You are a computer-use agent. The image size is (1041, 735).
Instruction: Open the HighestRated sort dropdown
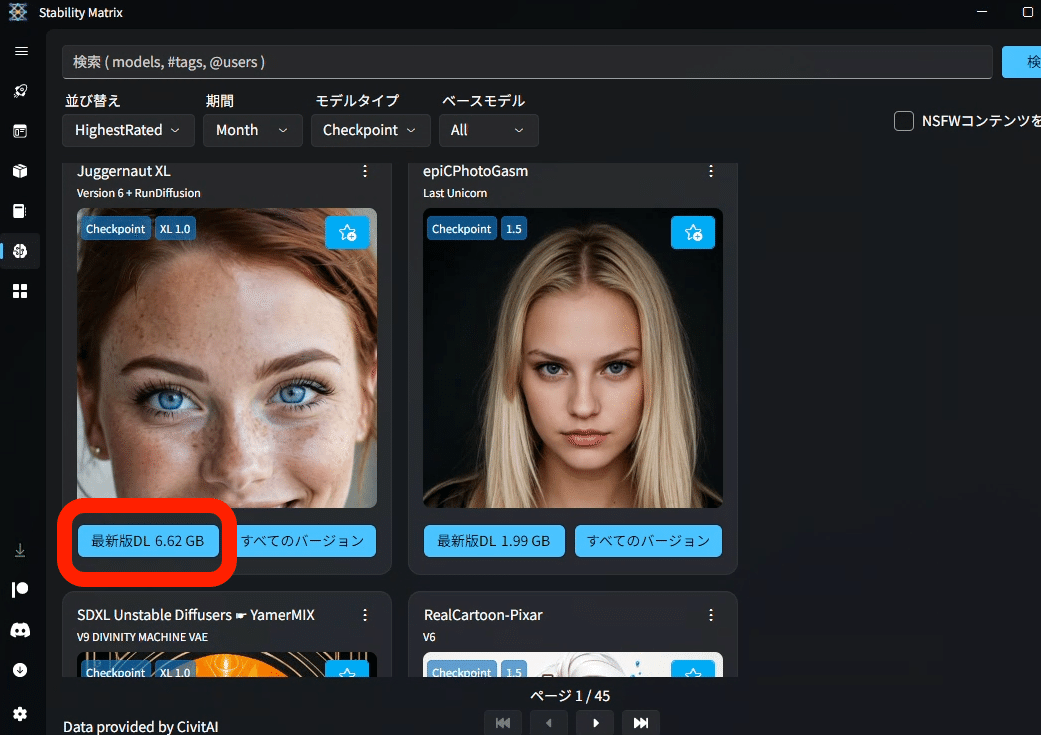tap(128, 130)
